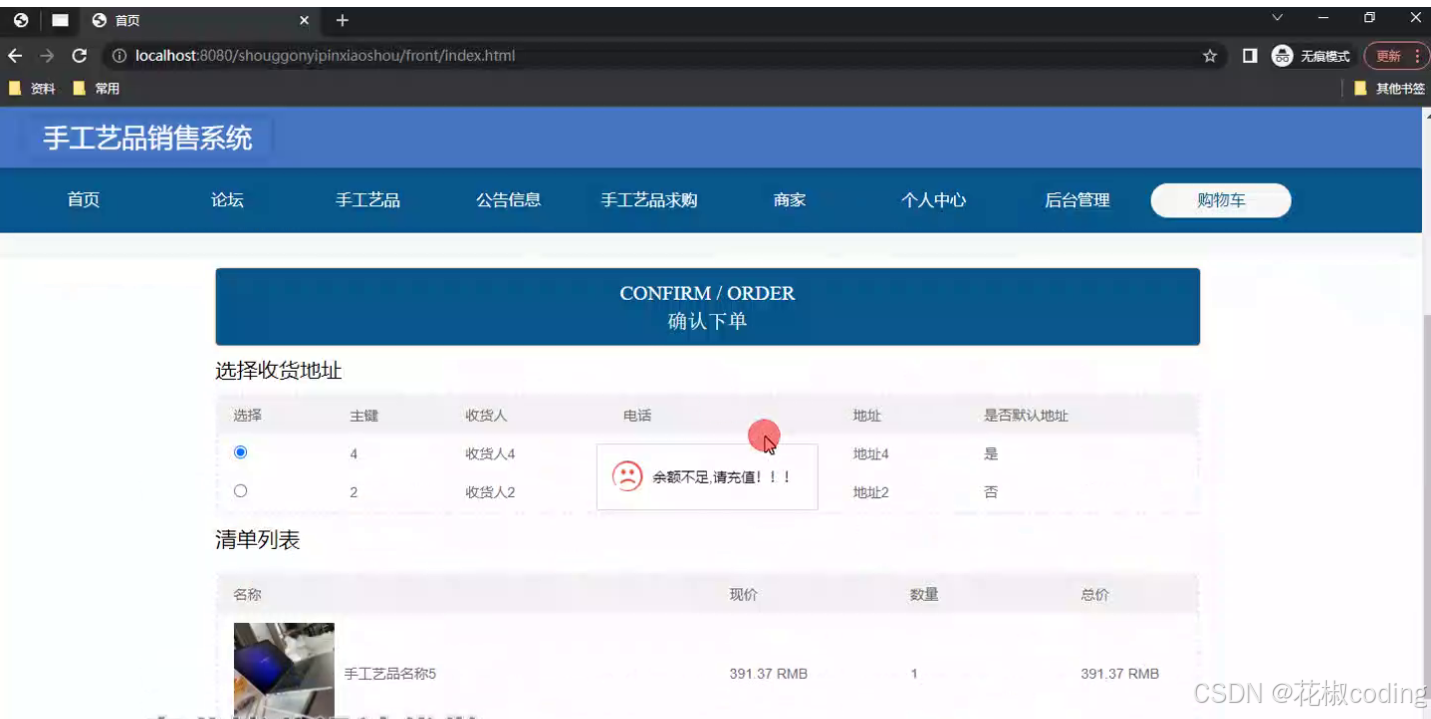Click the bookmark star in the address bar
The image size is (1431, 719).
(1209, 56)
